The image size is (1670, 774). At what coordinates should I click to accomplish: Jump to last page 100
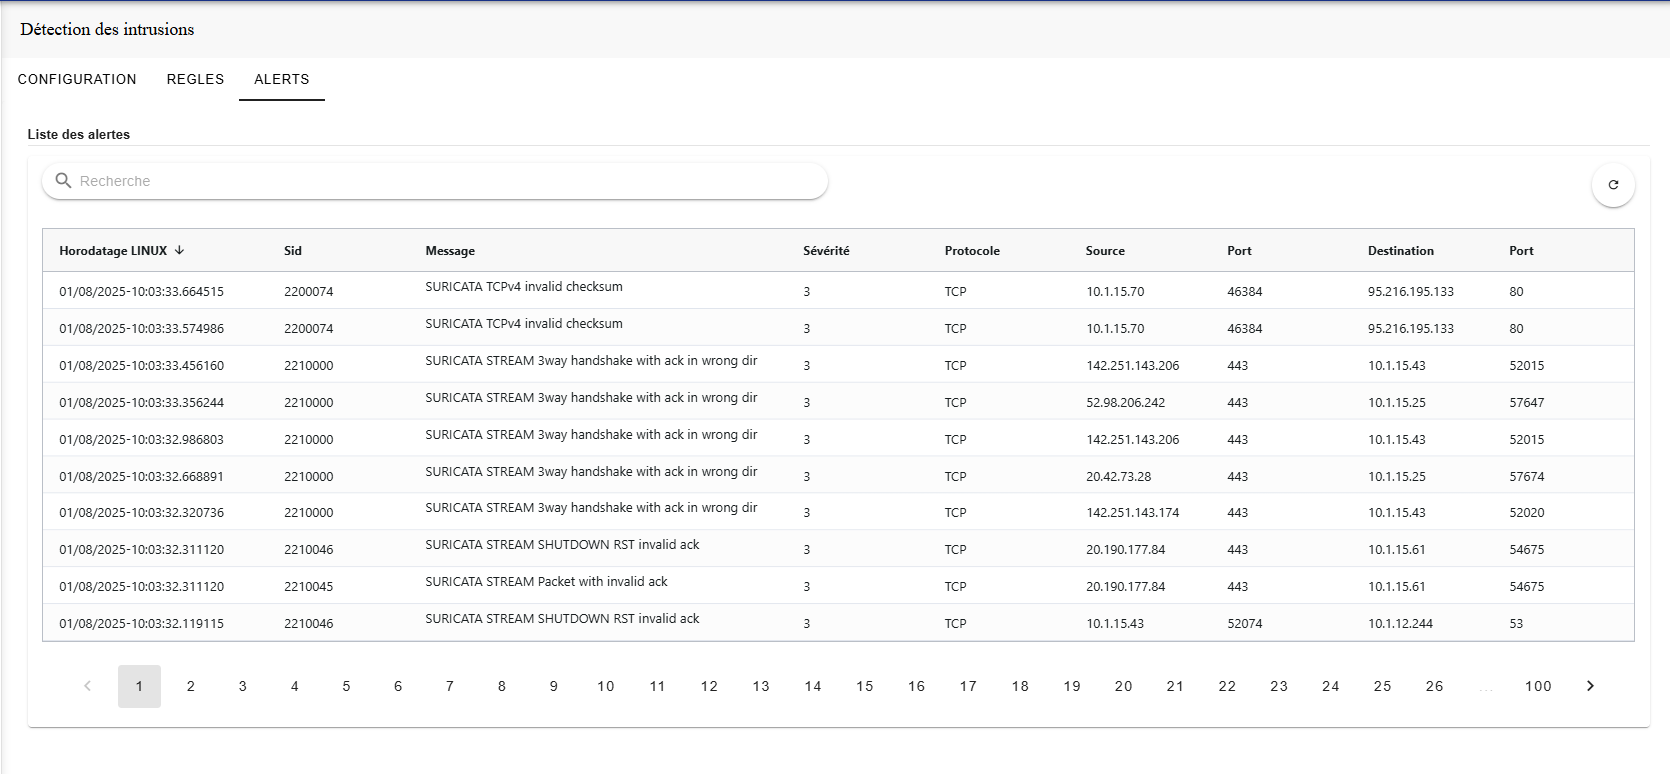(1538, 686)
